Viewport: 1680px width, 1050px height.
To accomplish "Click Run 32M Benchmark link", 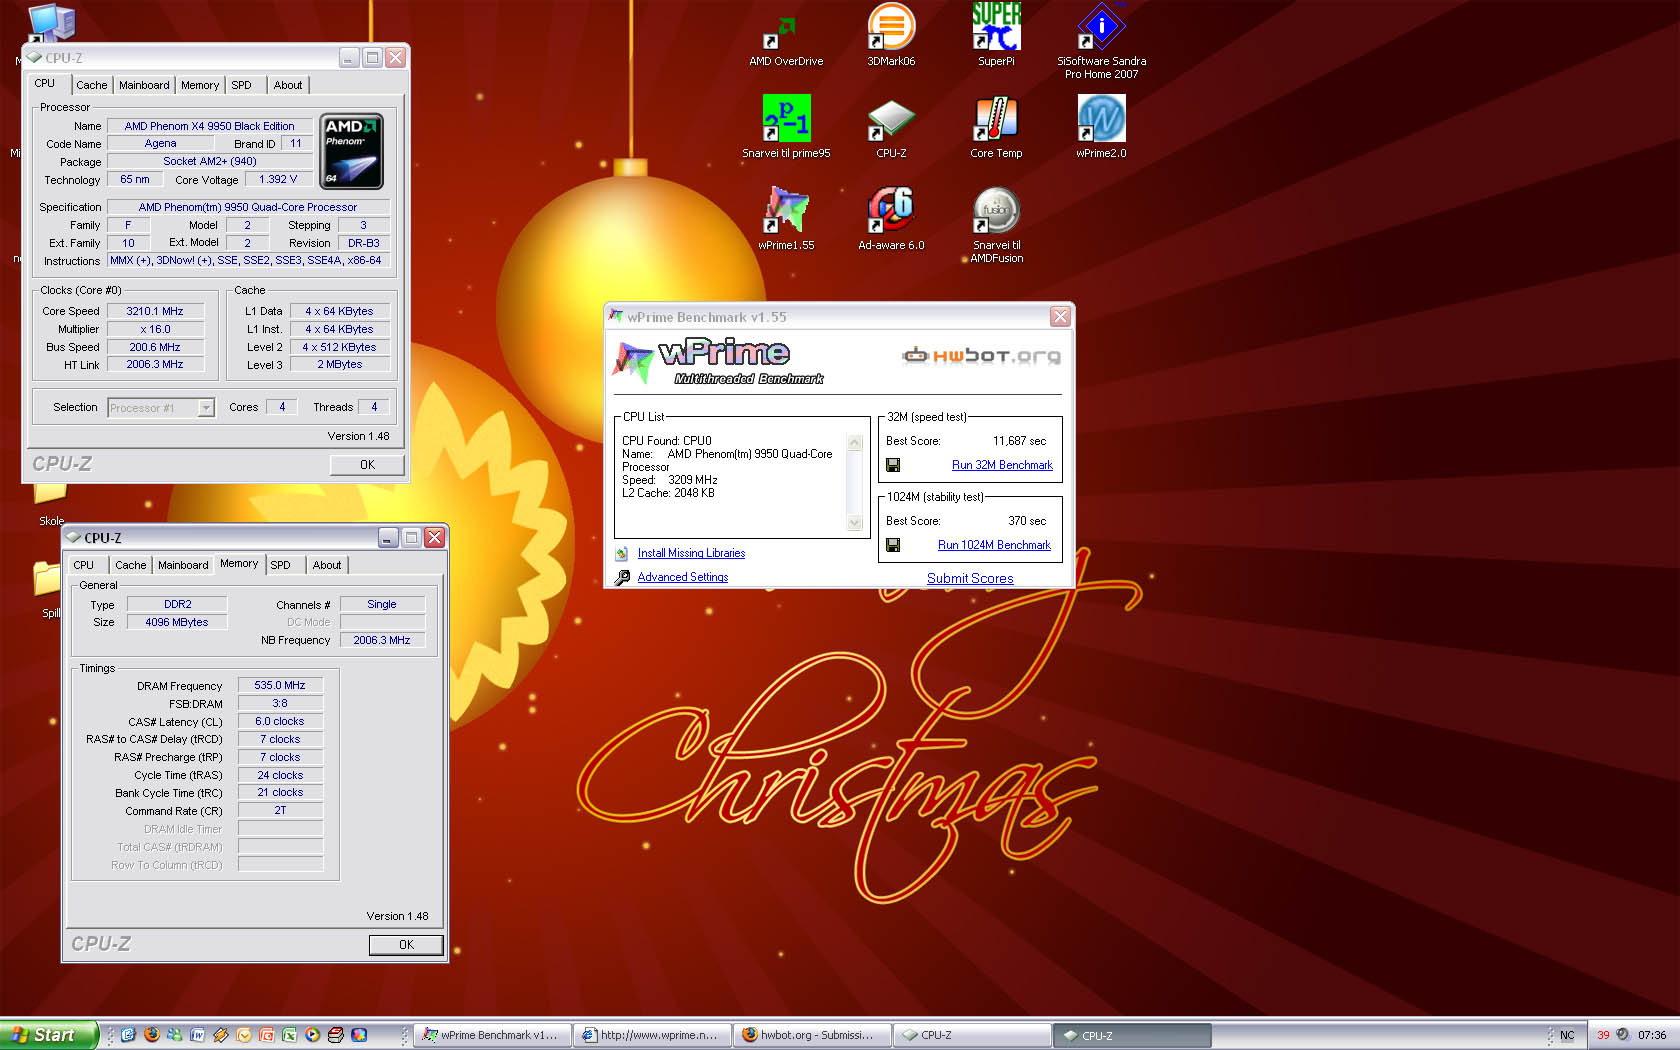I will click(1002, 465).
